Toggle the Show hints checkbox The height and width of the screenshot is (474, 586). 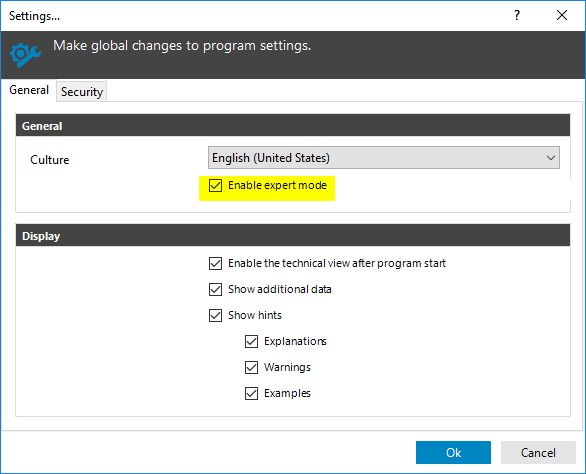215,315
